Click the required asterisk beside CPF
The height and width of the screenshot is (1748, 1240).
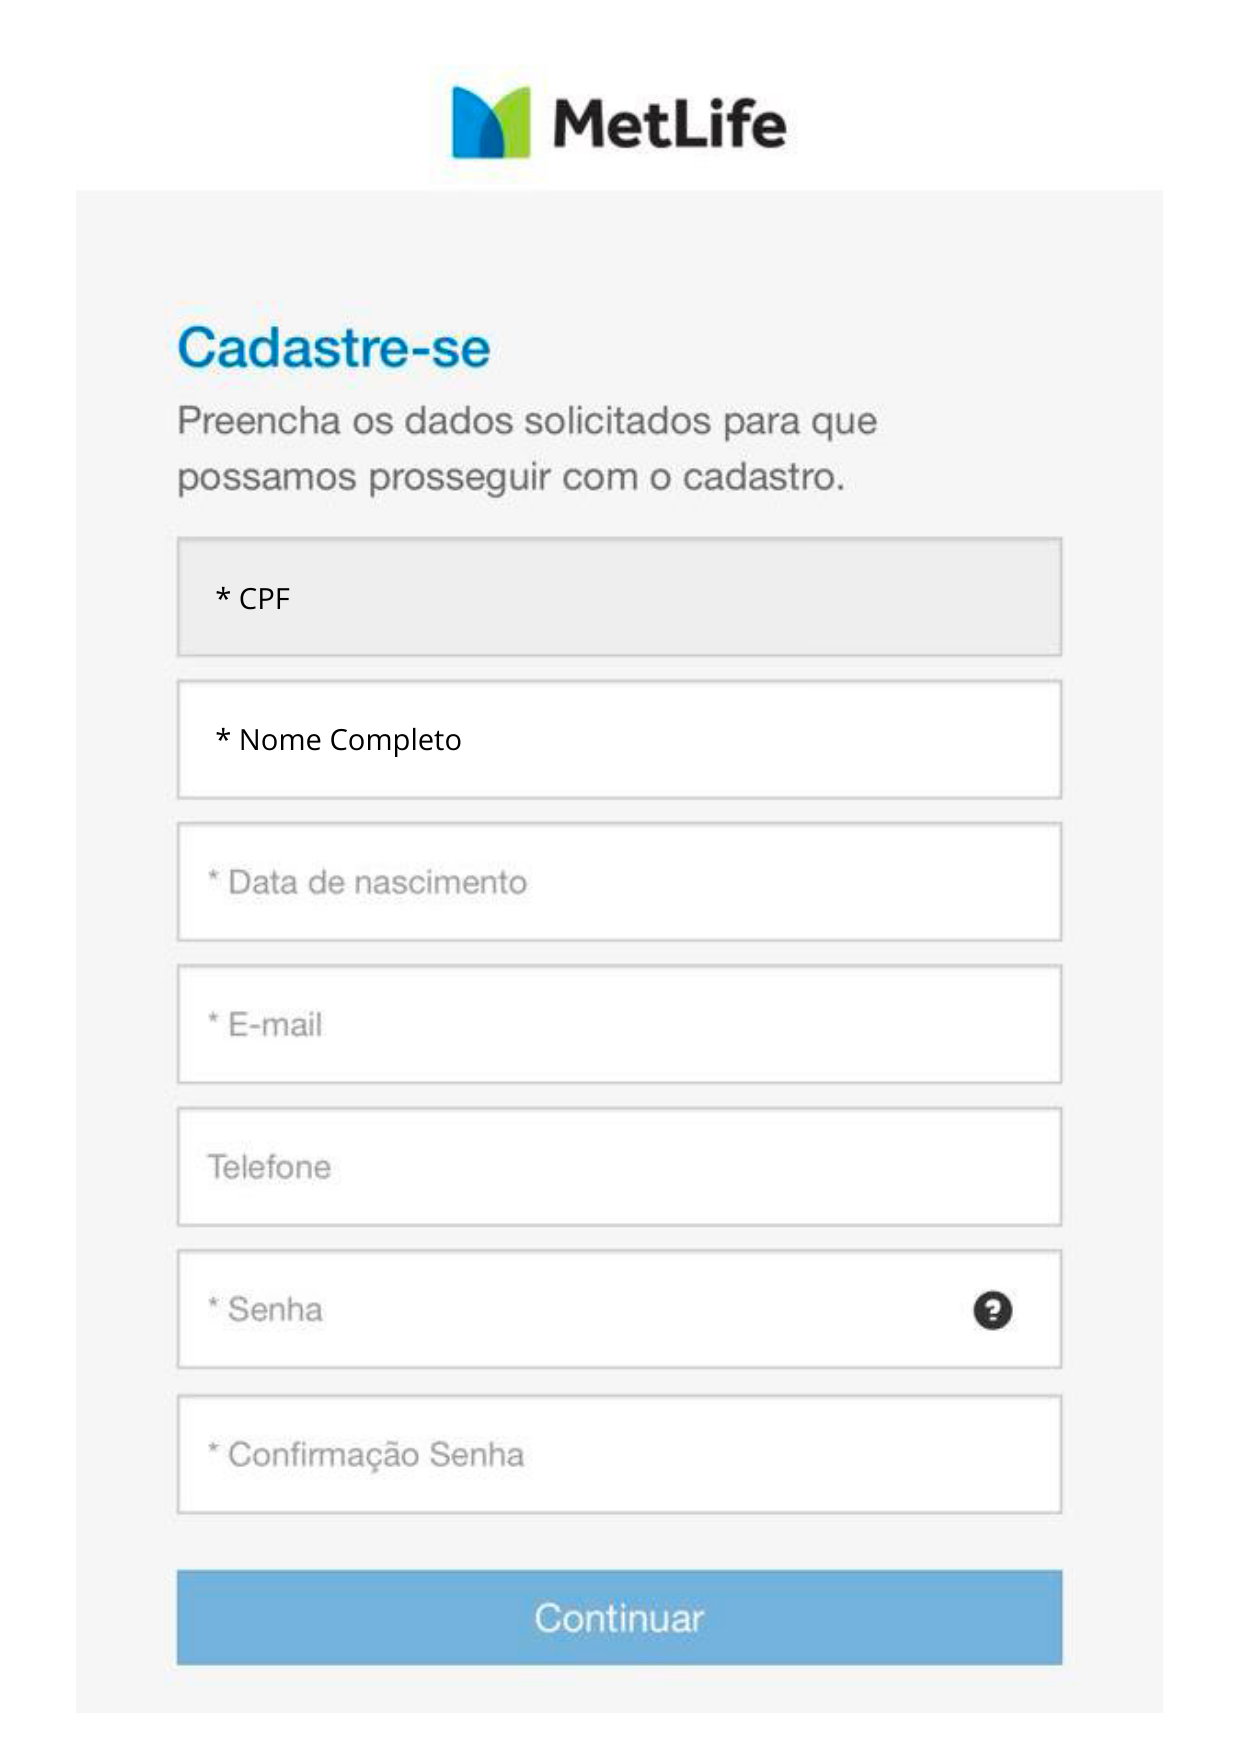click(223, 597)
